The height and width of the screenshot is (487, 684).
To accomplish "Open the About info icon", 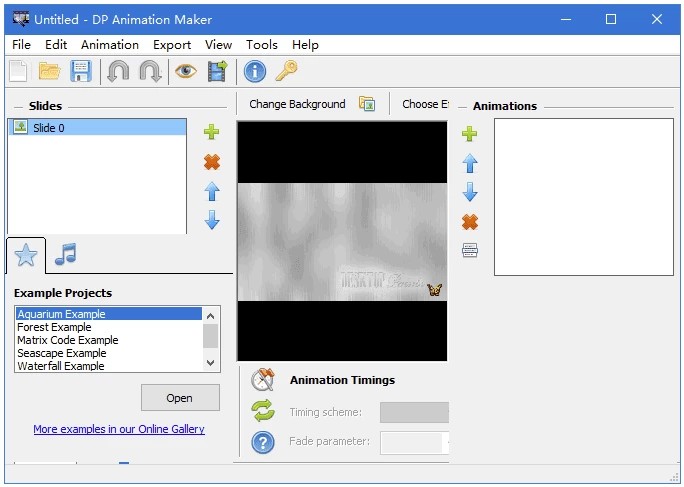I will (x=255, y=71).
